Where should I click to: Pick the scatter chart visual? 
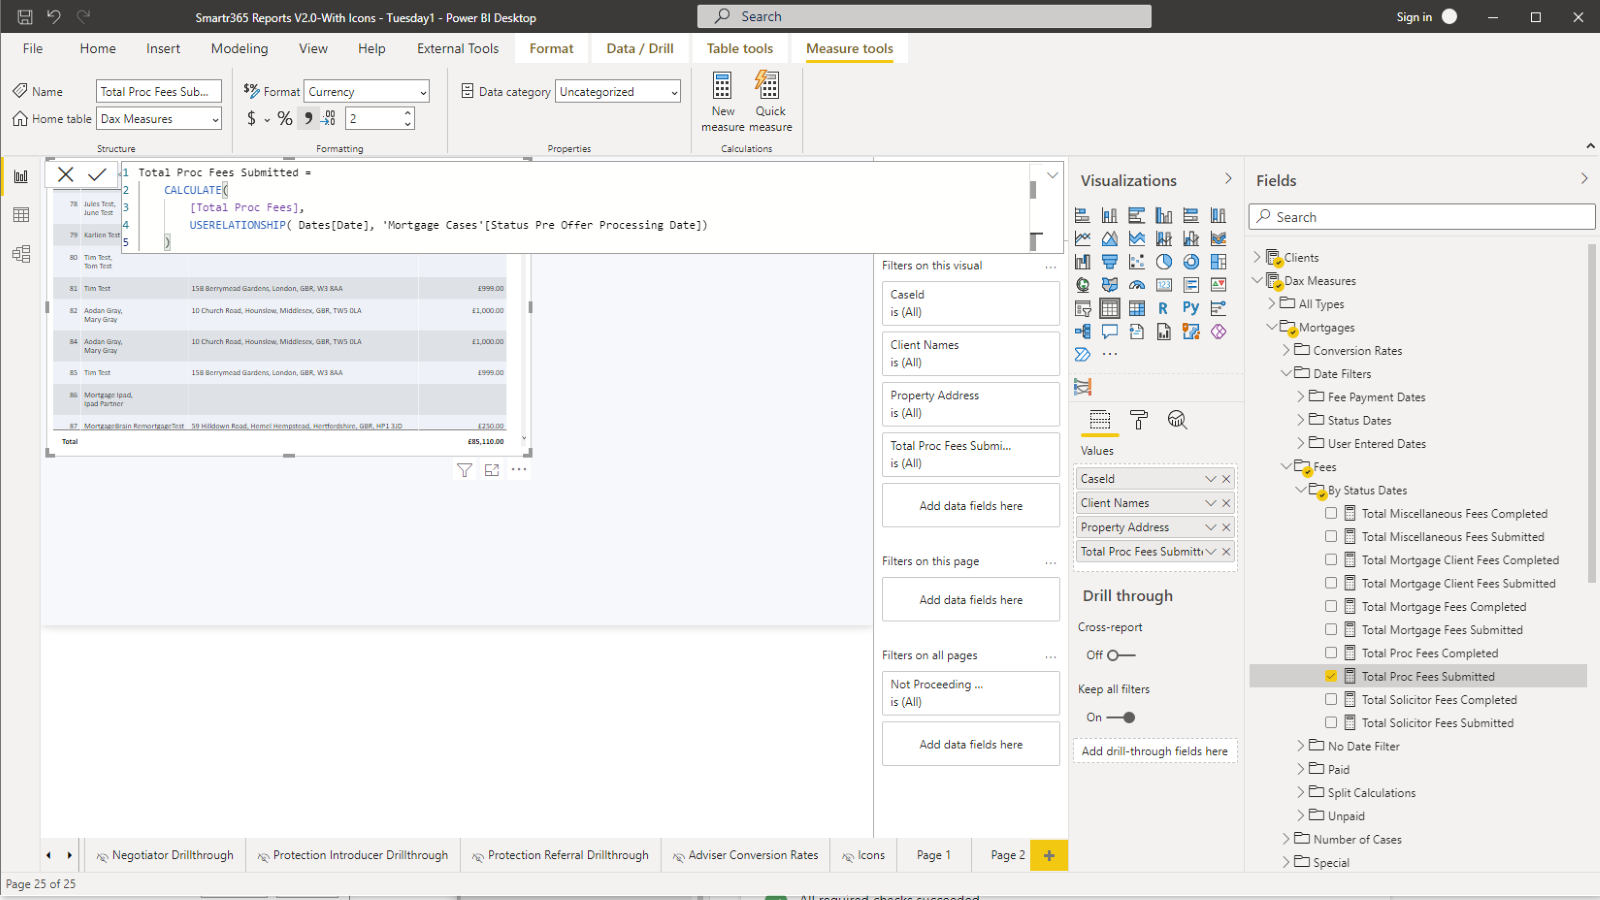[x=1137, y=262]
